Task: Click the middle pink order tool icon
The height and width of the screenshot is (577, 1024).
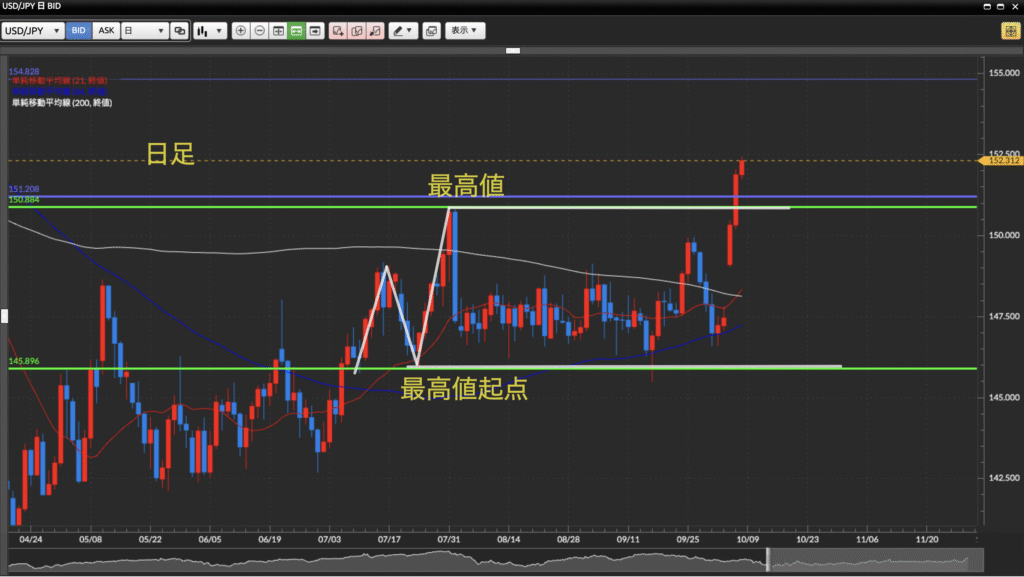Action: (x=357, y=31)
